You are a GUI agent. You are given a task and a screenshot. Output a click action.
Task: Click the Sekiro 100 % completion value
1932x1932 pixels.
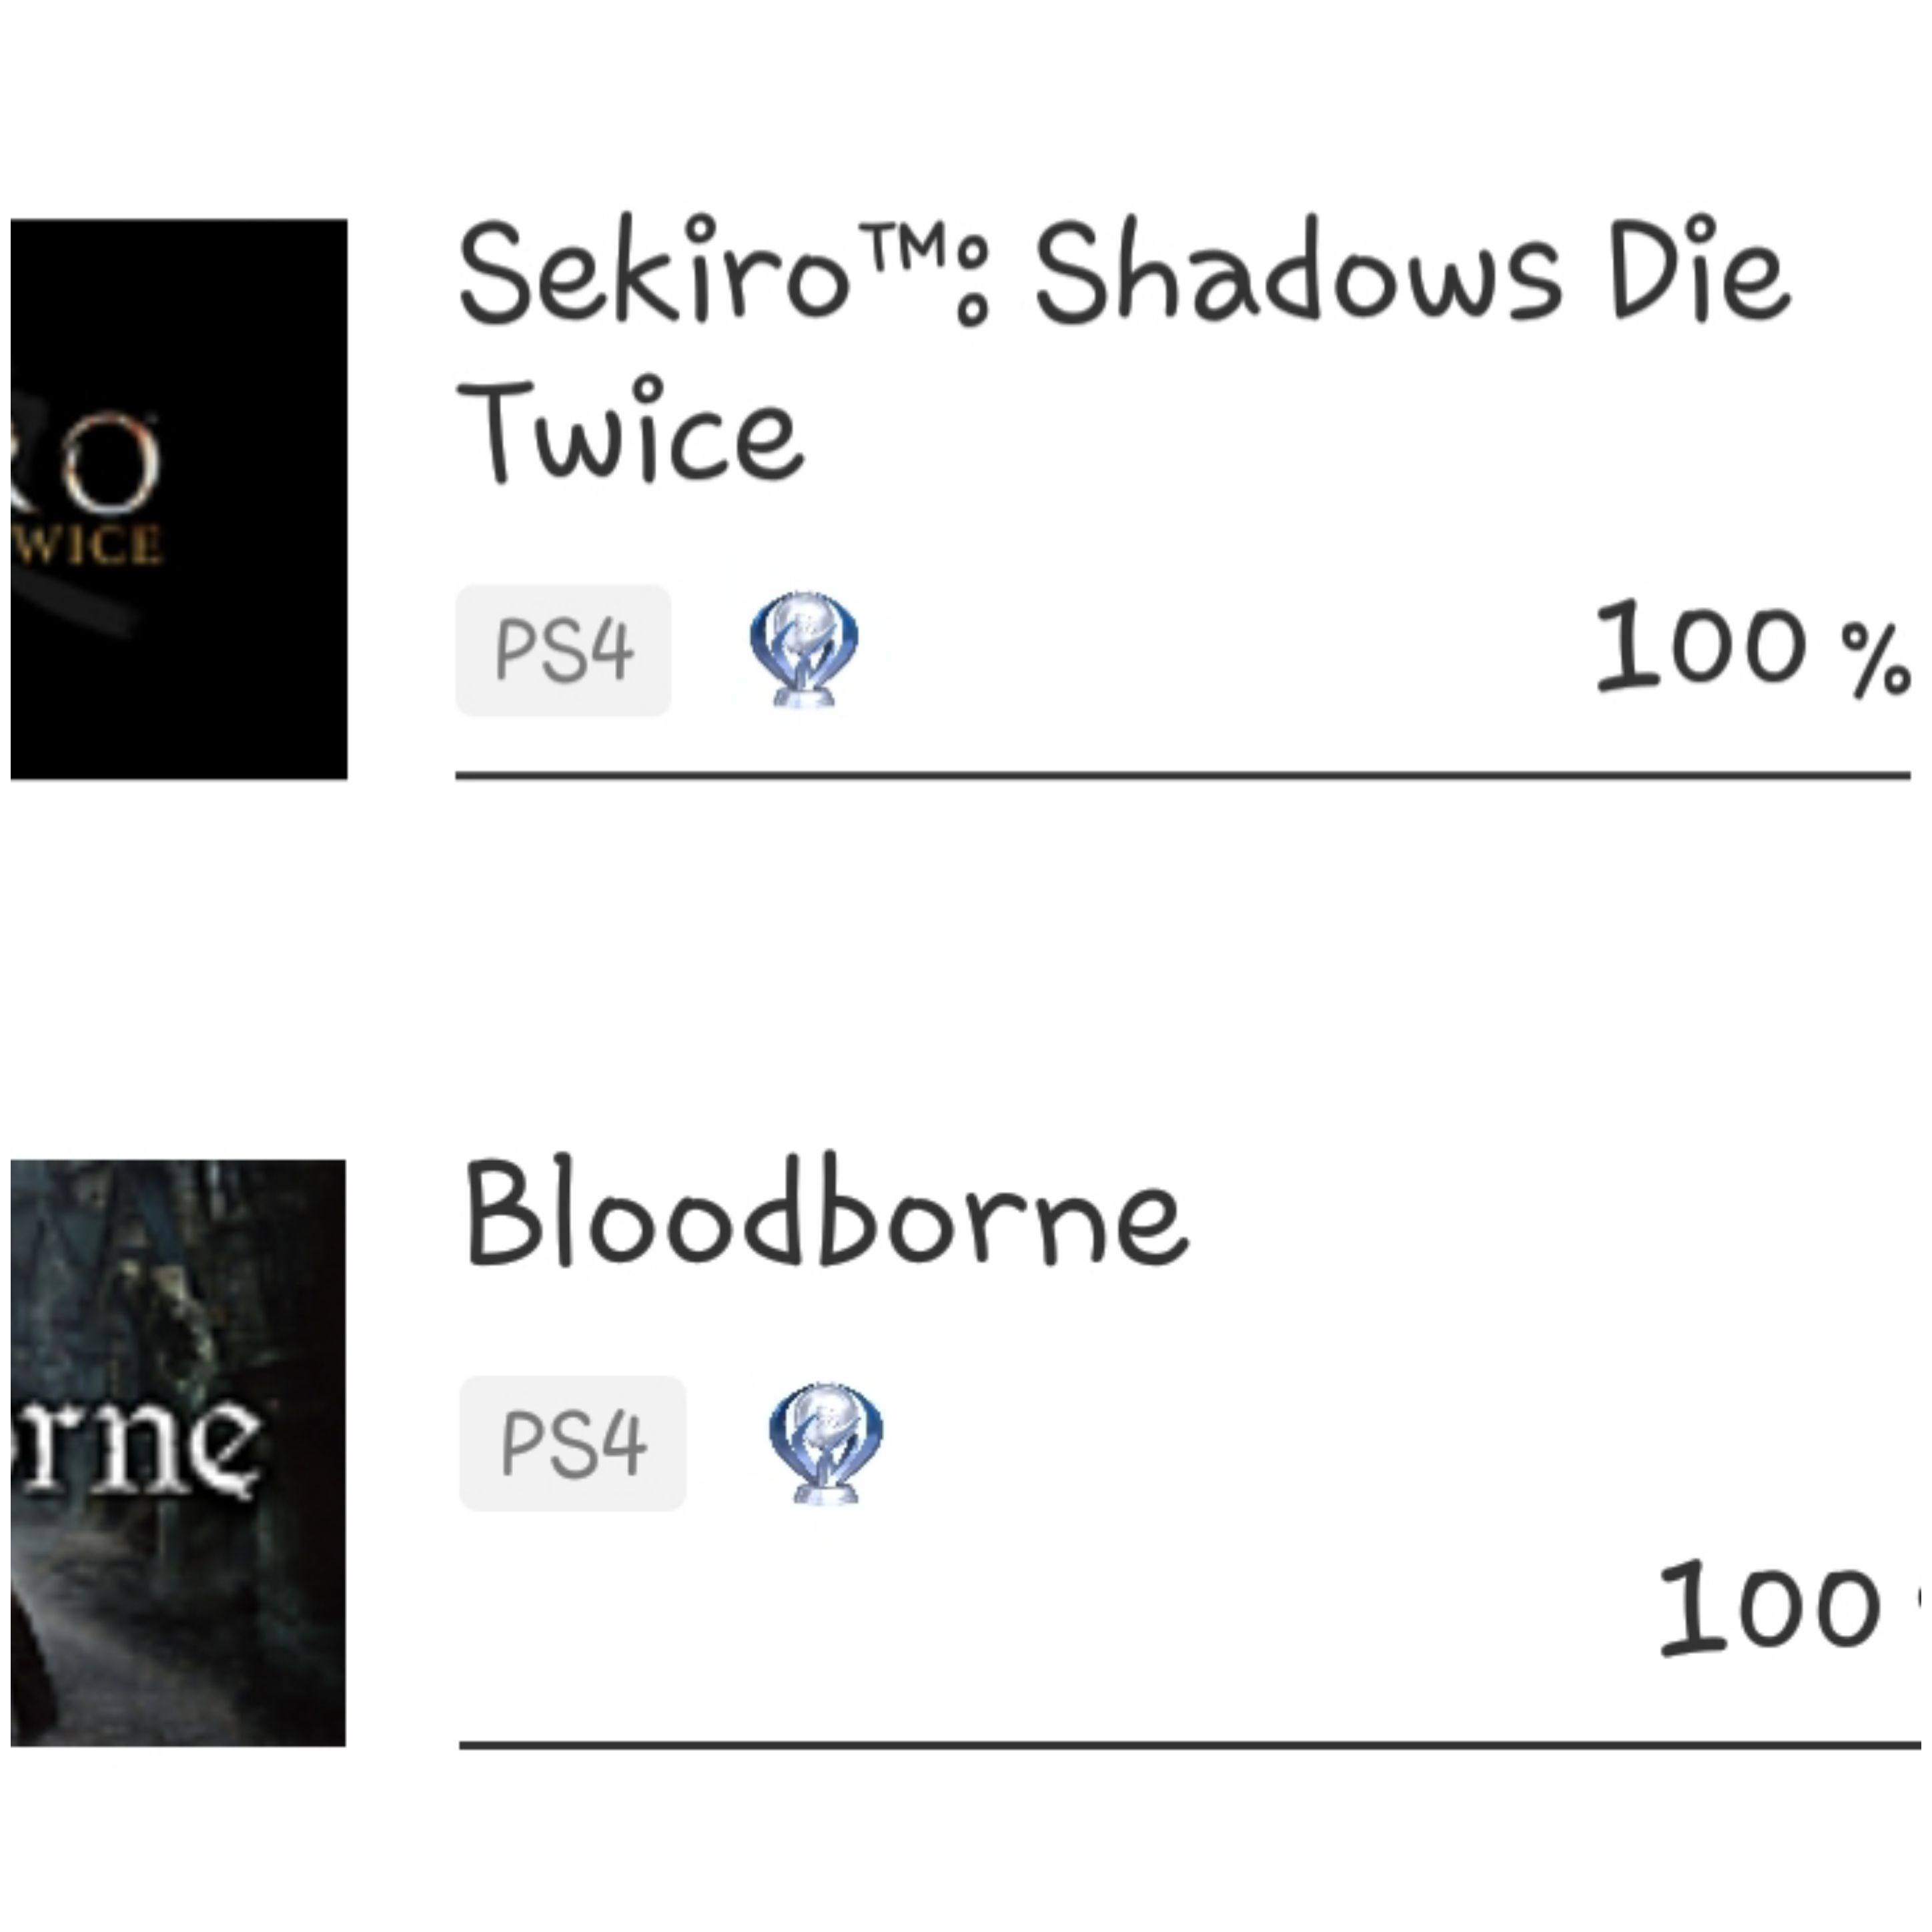pos(1753,647)
